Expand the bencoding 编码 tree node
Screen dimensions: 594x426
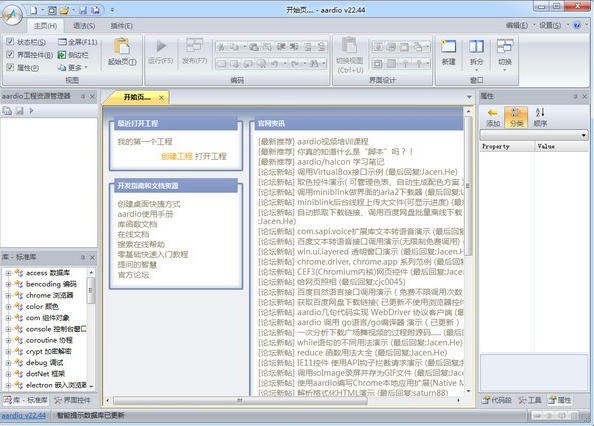[x=8, y=284]
